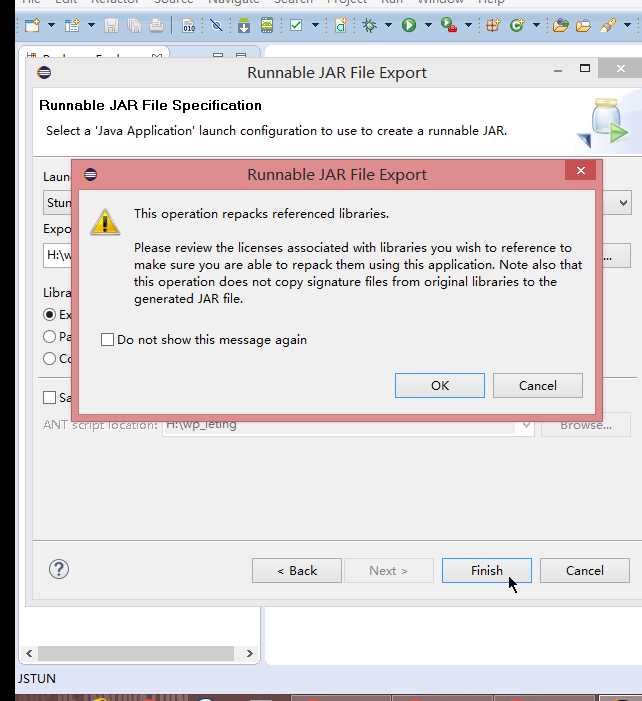Click the 'Next >' wizard button

click(389, 570)
